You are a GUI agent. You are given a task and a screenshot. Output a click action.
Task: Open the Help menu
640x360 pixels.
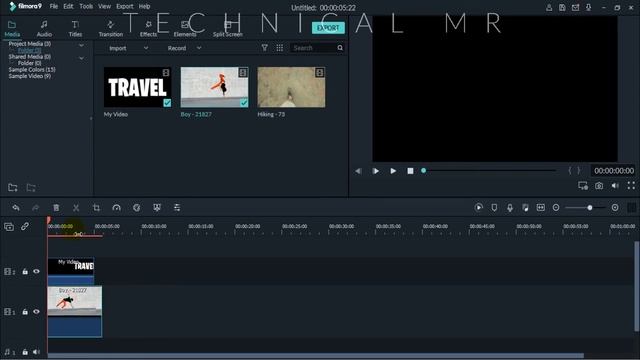[x=144, y=7]
